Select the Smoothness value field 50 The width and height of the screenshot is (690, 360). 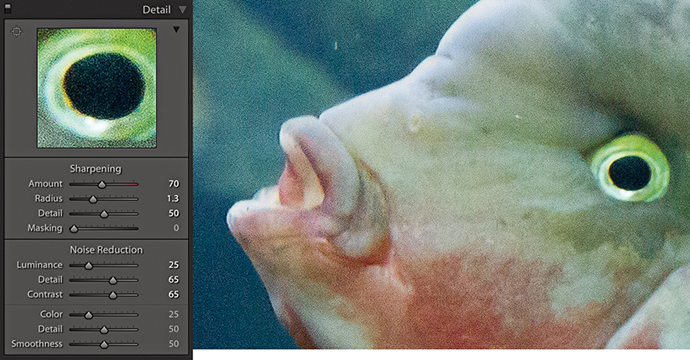[174, 344]
